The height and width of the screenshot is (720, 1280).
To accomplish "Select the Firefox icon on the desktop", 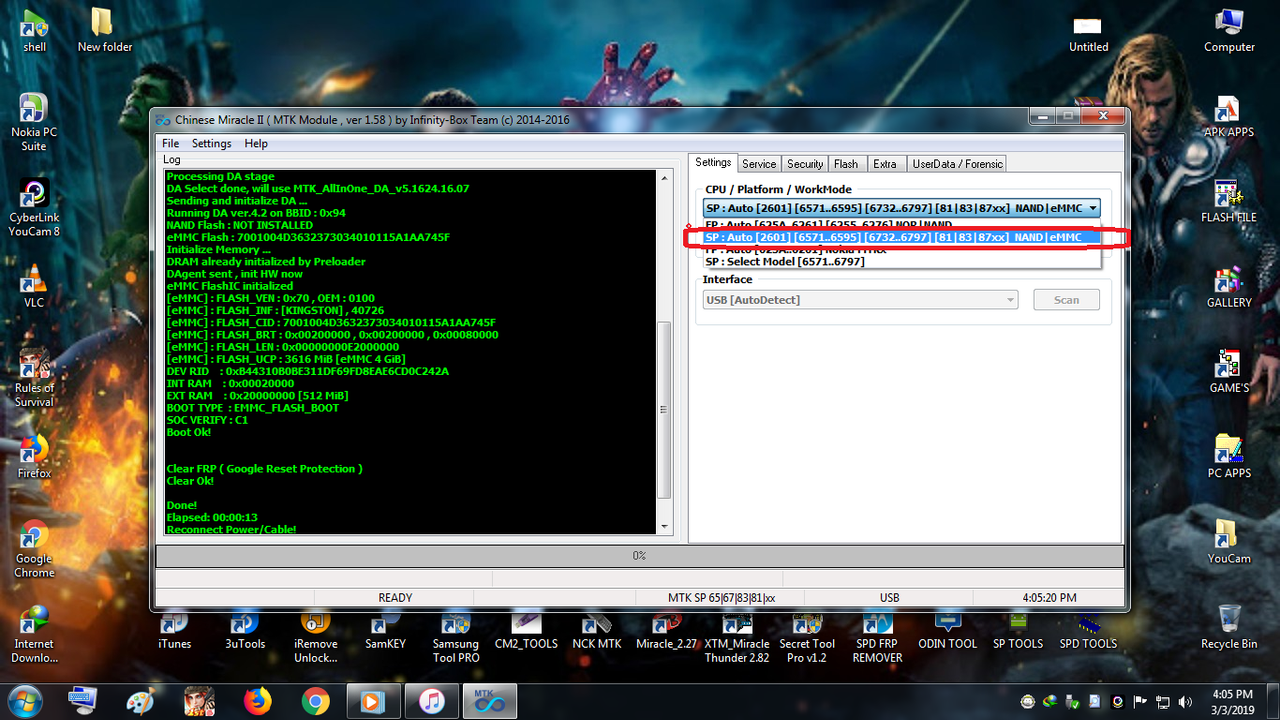I will [34, 456].
